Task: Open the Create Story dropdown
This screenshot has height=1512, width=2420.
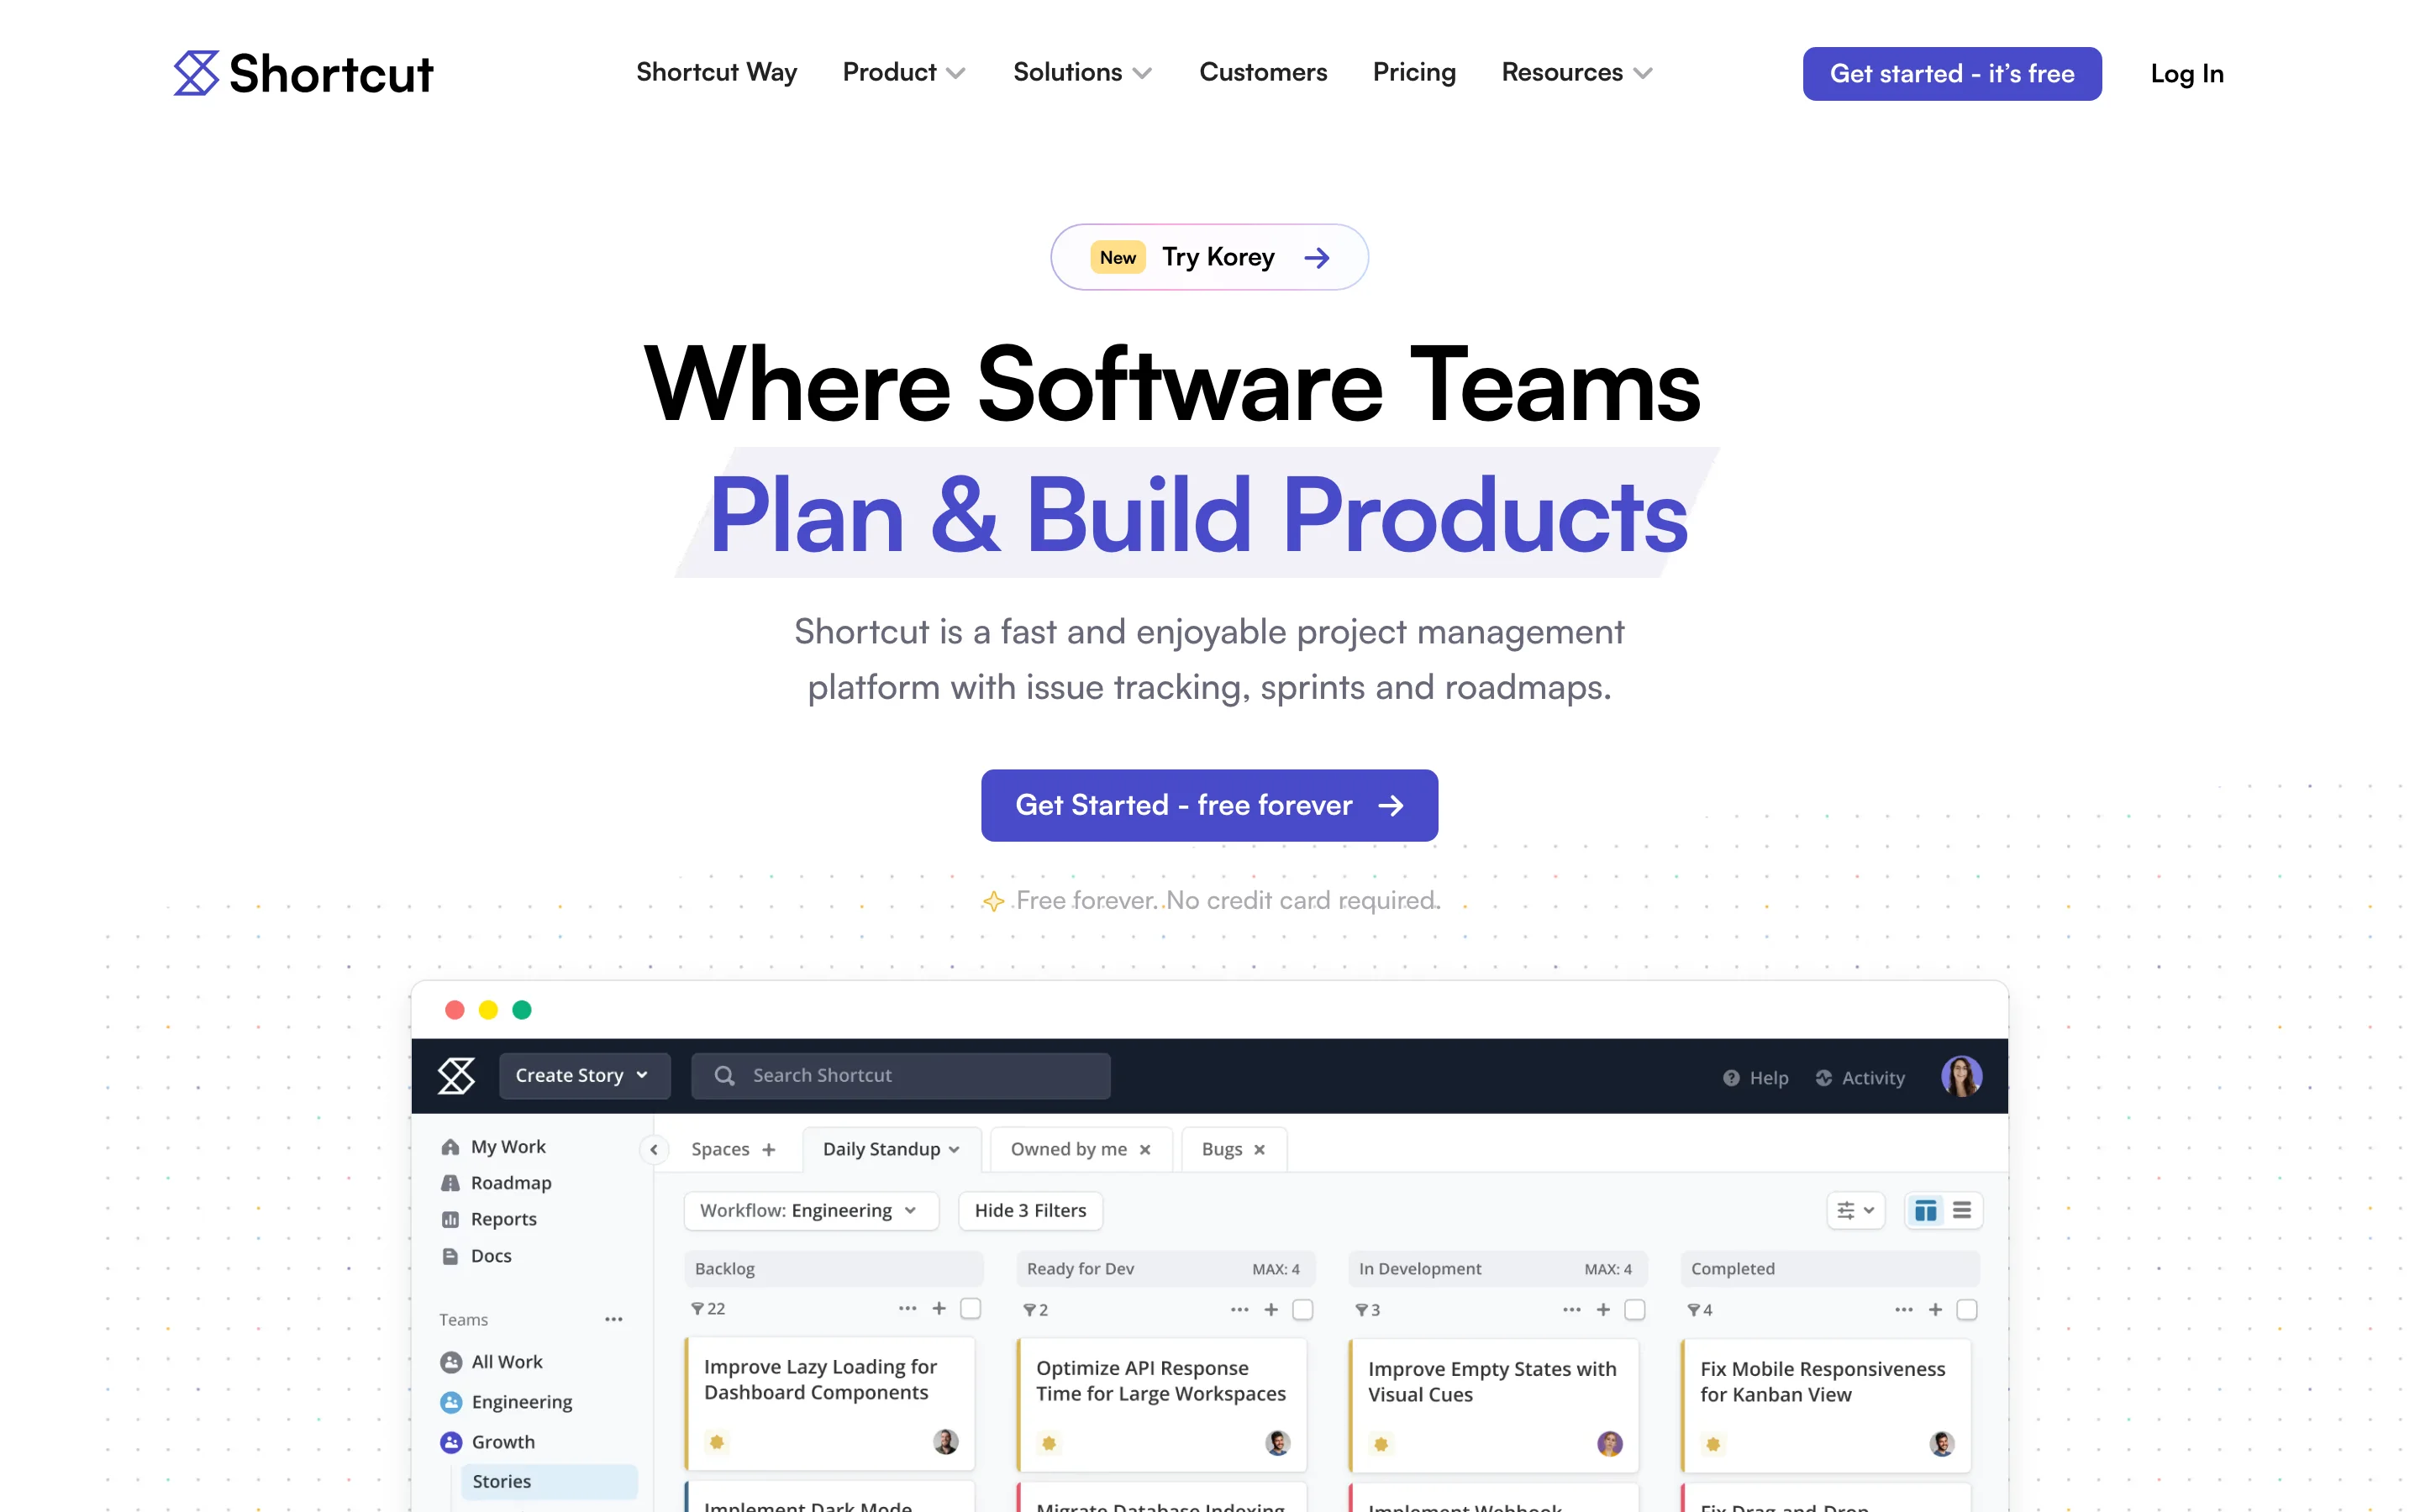Action: click(x=583, y=1075)
